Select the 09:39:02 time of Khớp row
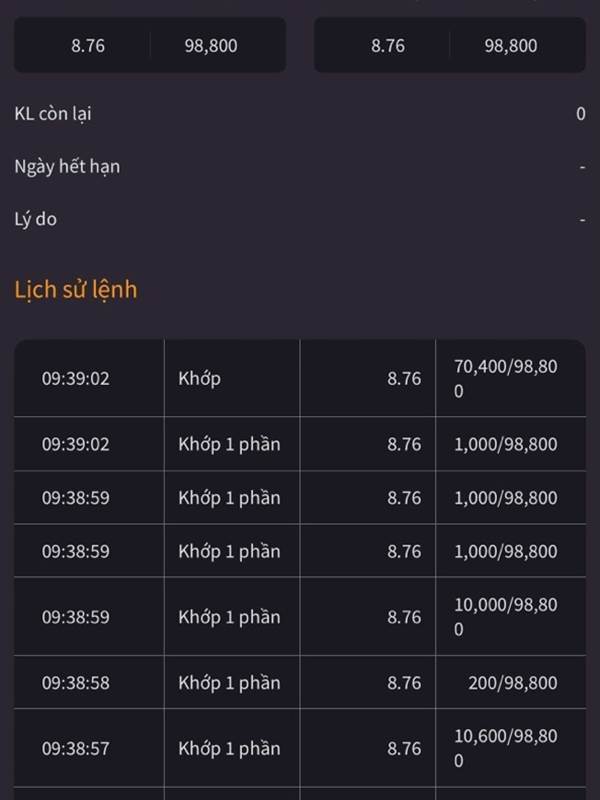Screen dimensions: 600x800 76,379
